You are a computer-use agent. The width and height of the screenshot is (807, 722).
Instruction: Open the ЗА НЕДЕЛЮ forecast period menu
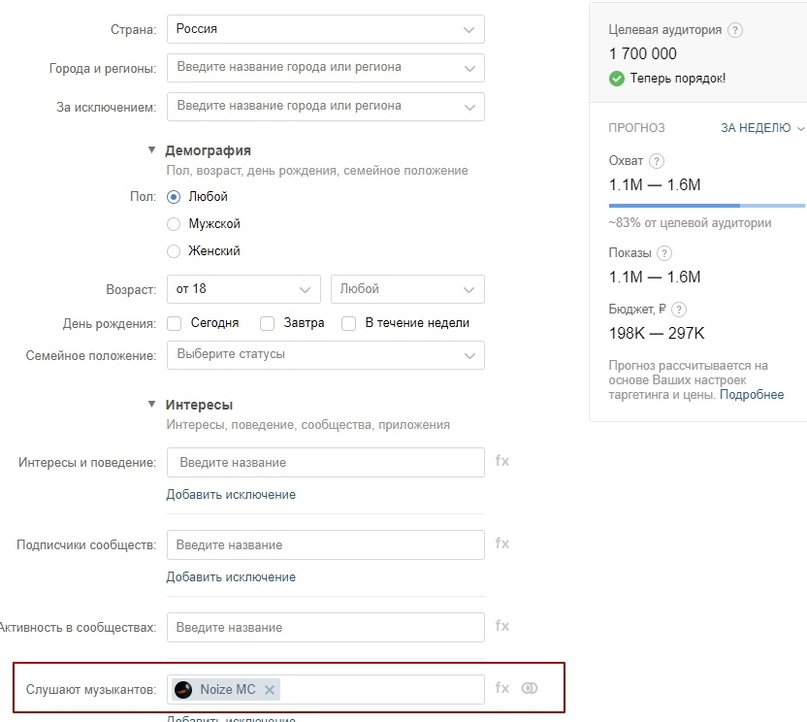click(x=762, y=128)
